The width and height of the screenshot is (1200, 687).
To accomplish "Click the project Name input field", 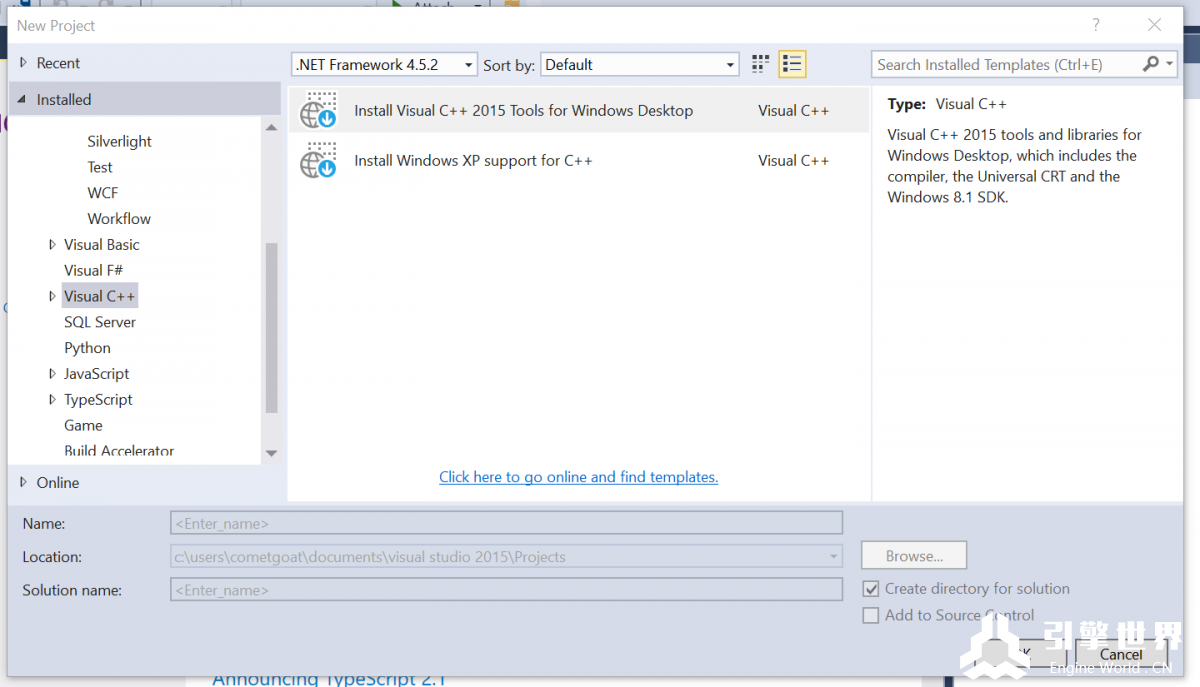I will tap(506, 523).
